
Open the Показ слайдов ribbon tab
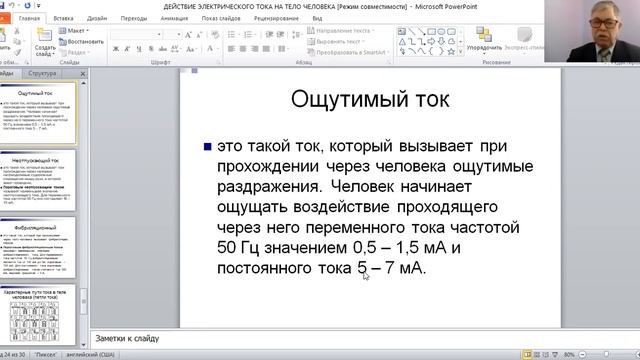coord(221,18)
